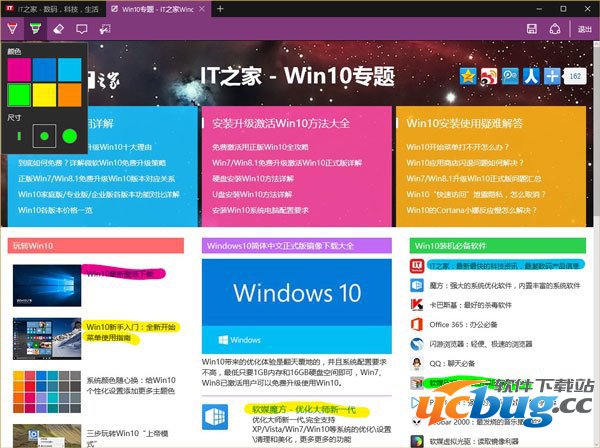Image resolution: width=600 pixels, height=448 pixels.
Task: Open Win10“快速访问”泄露隐私 link
Action: (476, 194)
